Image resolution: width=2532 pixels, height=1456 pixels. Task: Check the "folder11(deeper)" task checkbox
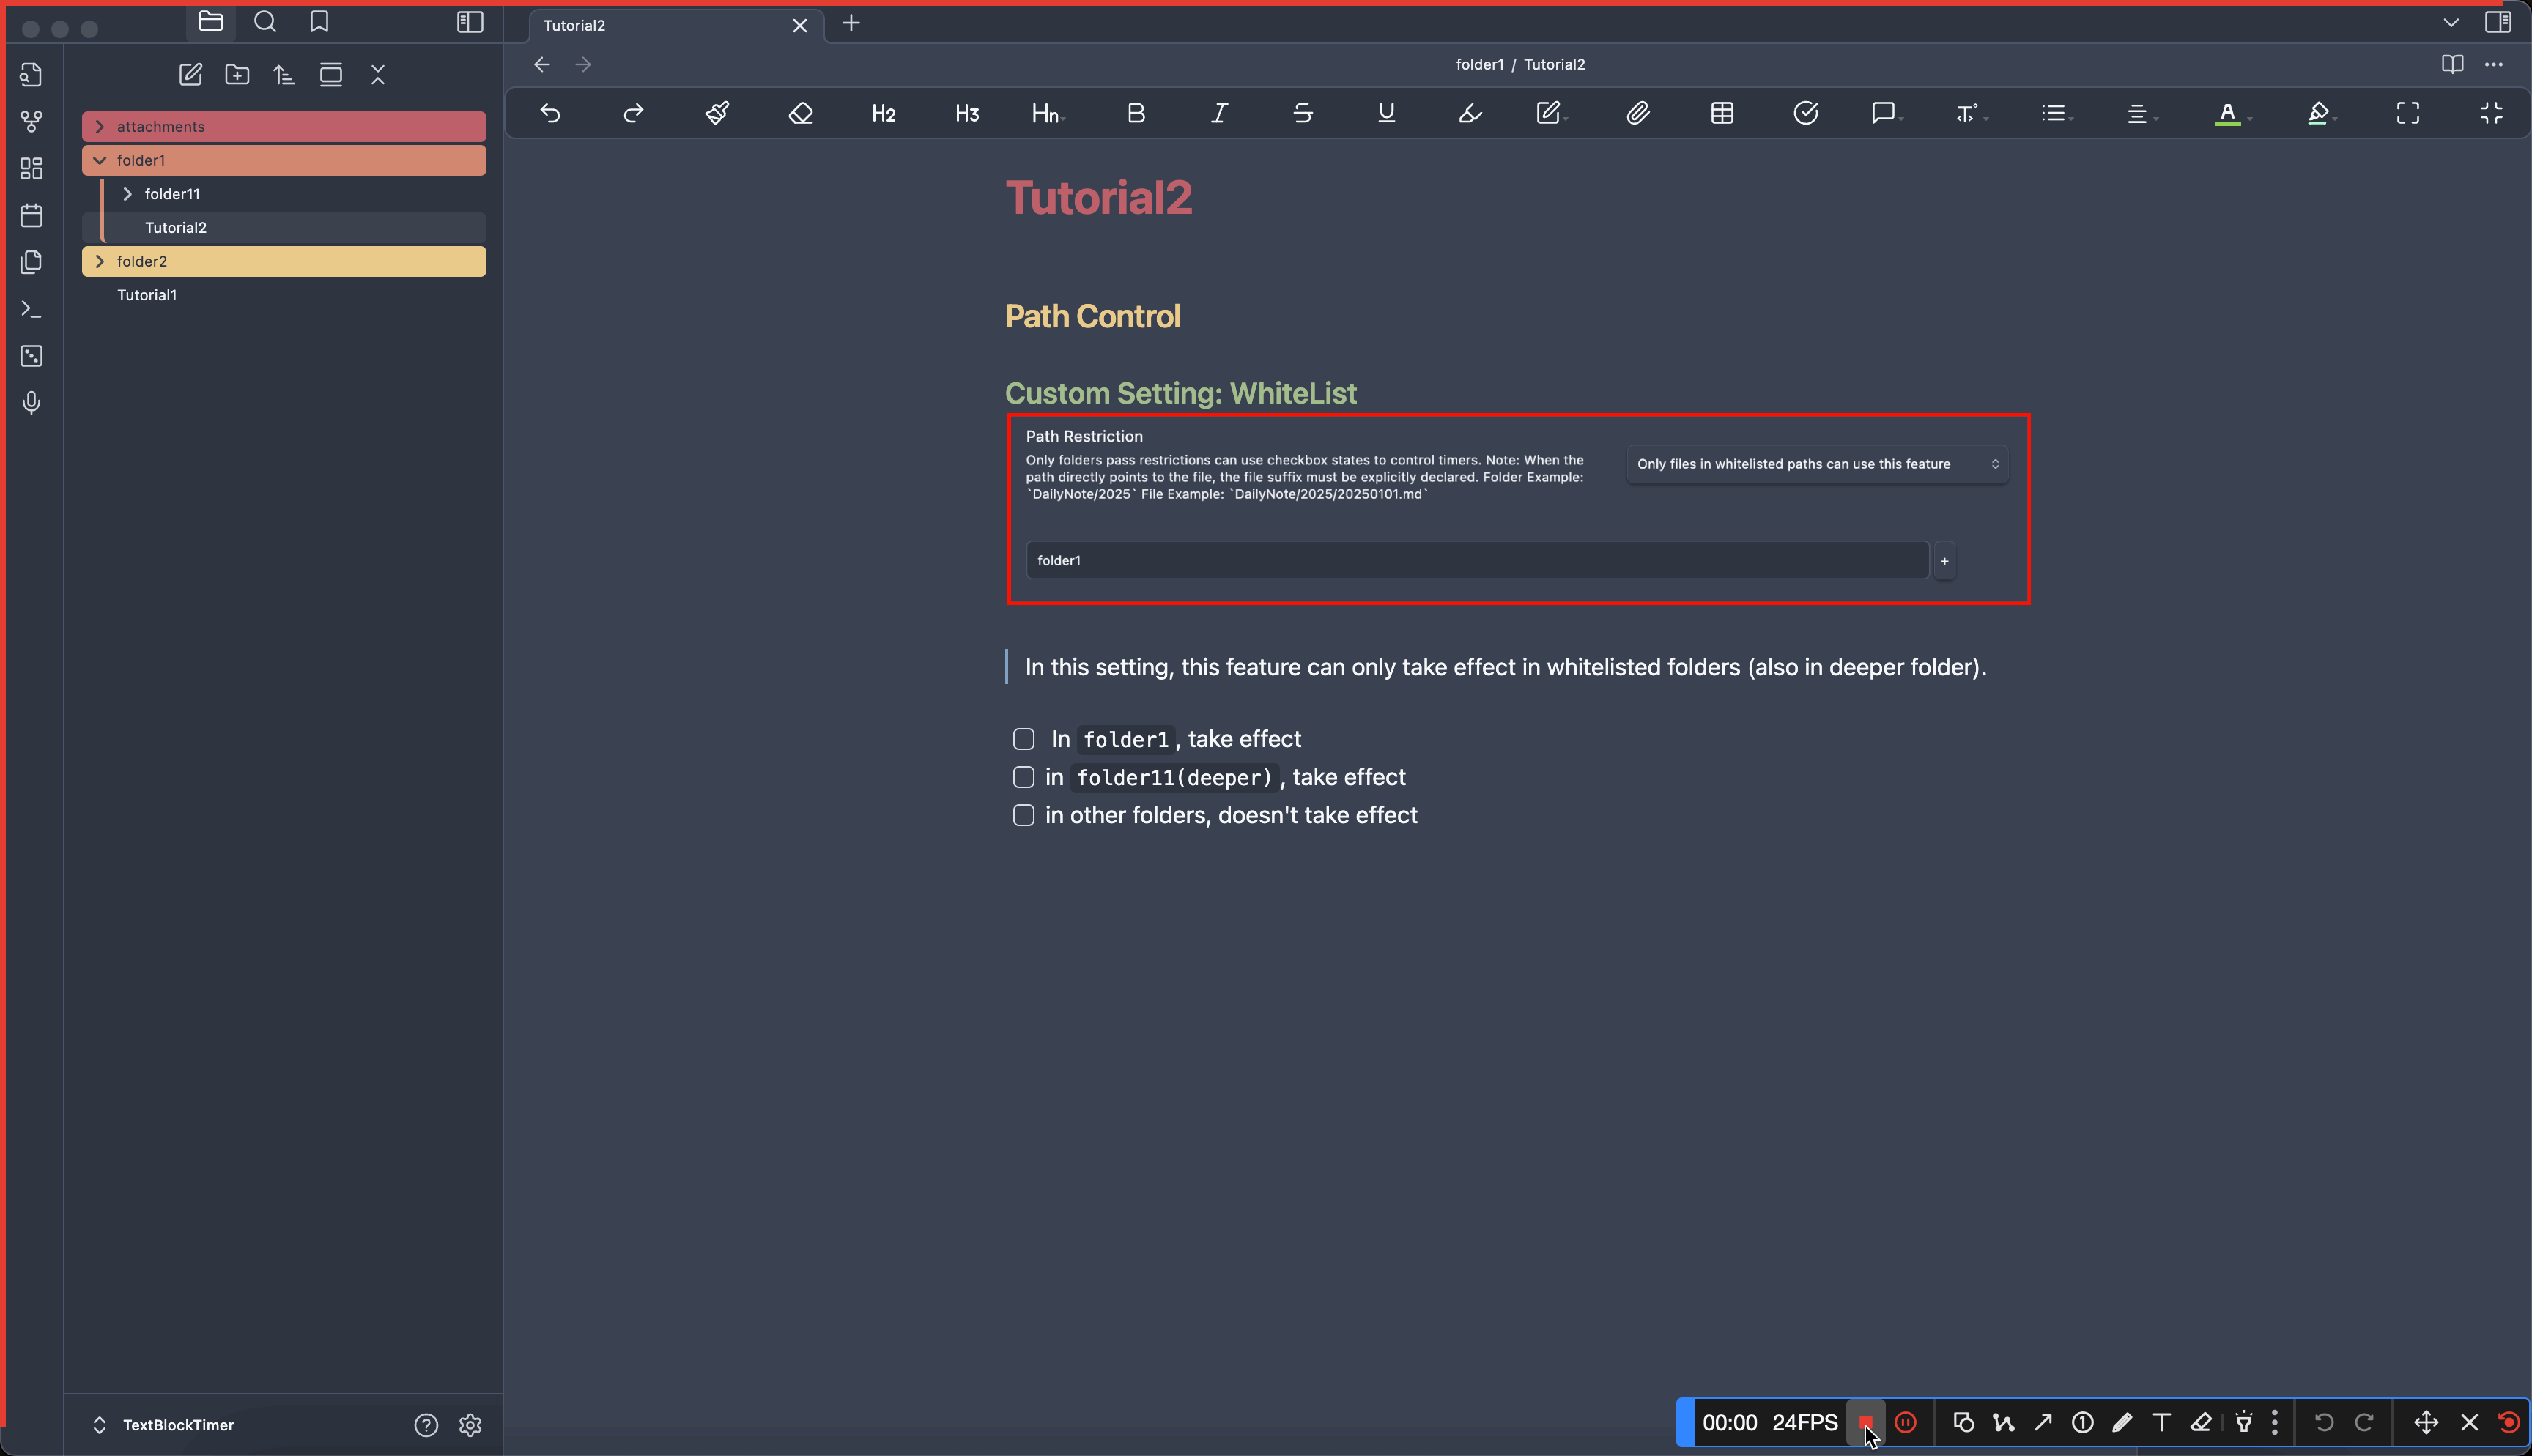[1023, 777]
